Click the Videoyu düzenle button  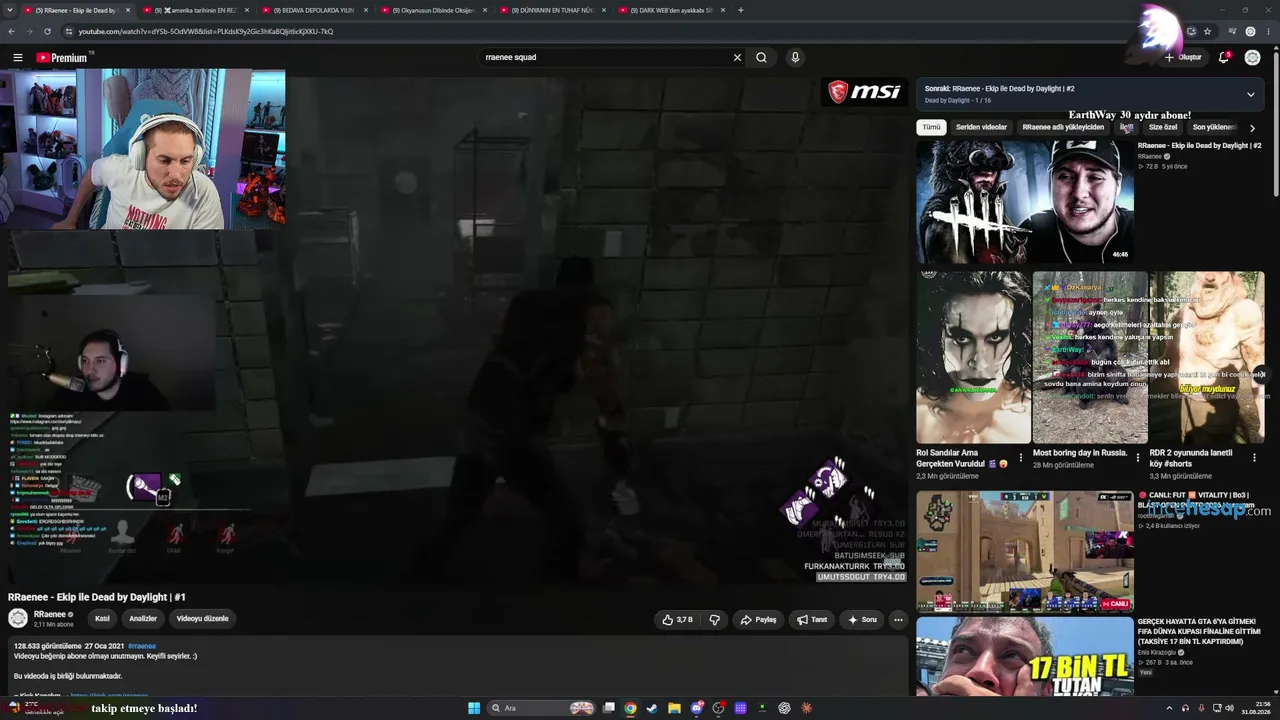point(202,619)
